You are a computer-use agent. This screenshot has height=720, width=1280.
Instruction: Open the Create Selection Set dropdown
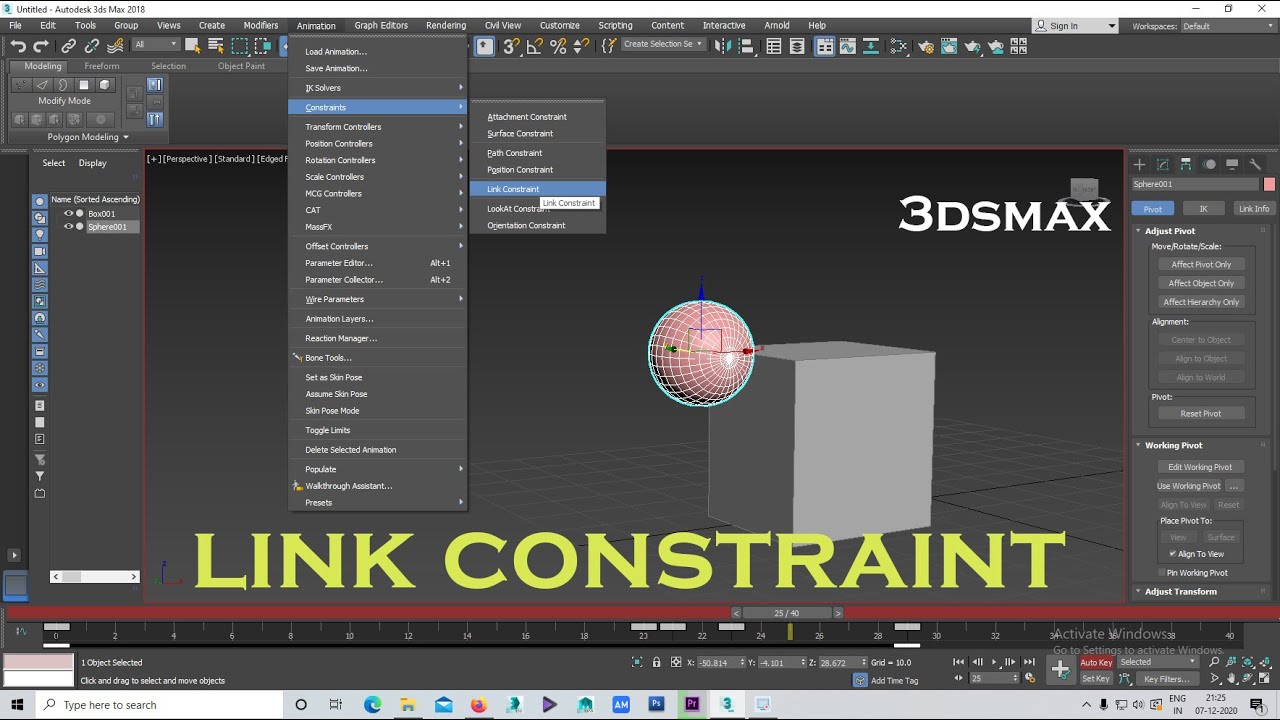point(664,44)
